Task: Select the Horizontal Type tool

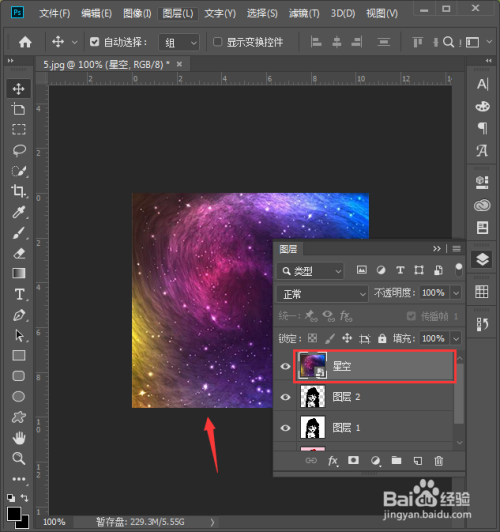Action: (19, 294)
